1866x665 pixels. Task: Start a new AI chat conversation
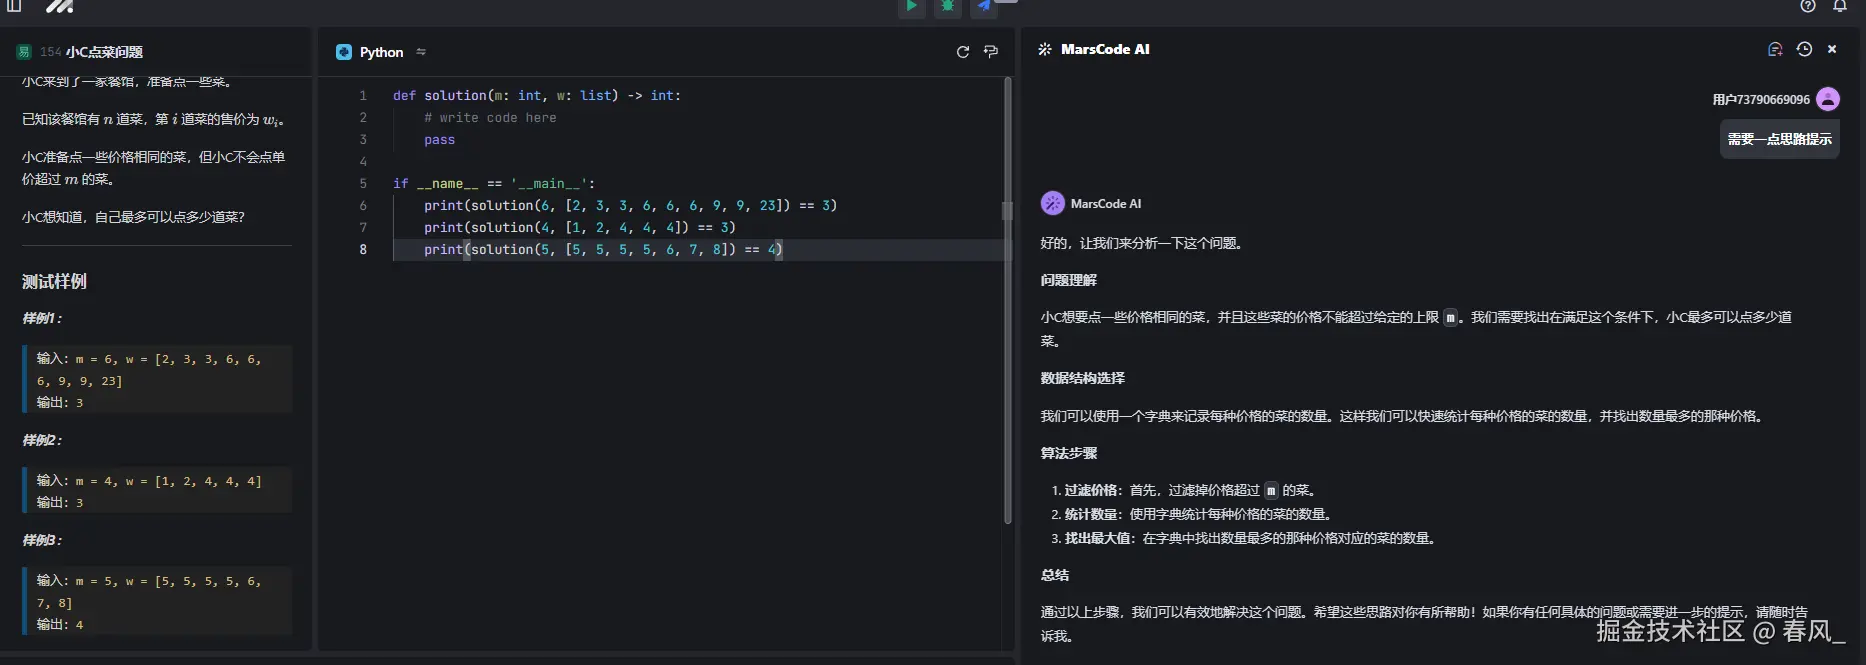[1775, 49]
